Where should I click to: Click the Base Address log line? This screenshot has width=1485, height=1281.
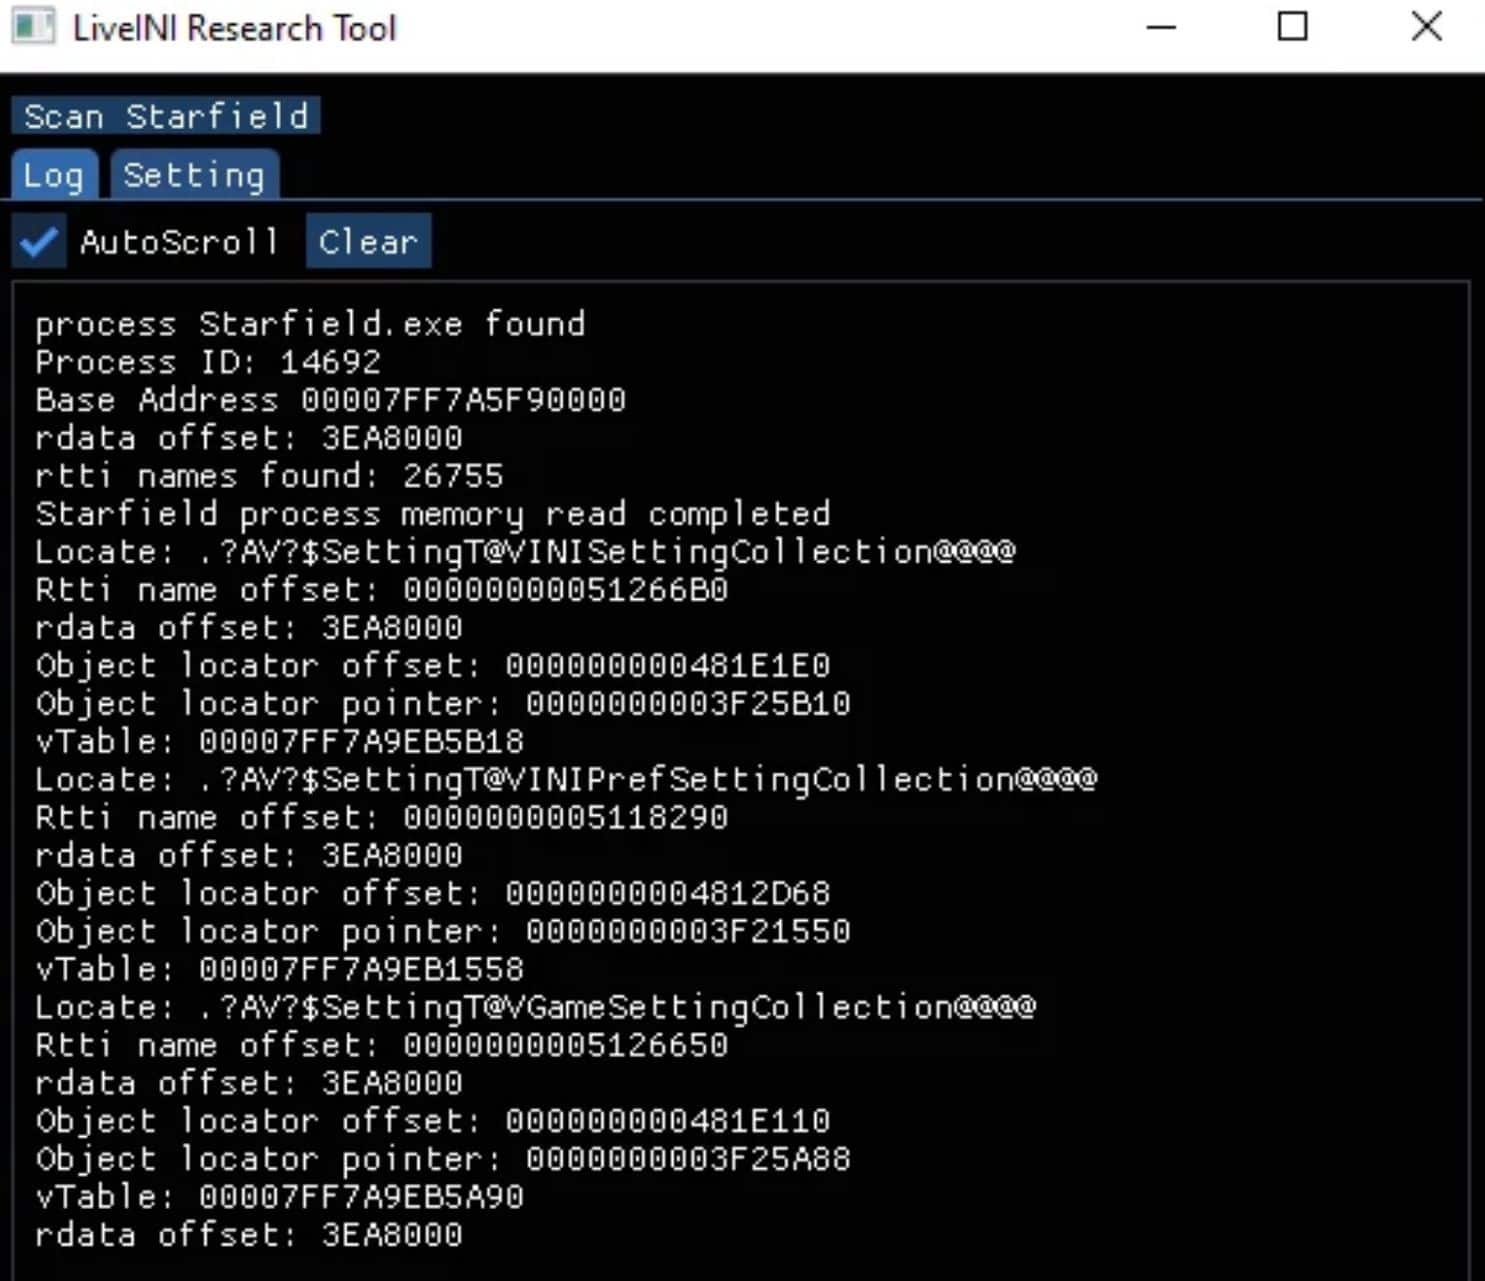pyautogui.click(x=330, y=400)
